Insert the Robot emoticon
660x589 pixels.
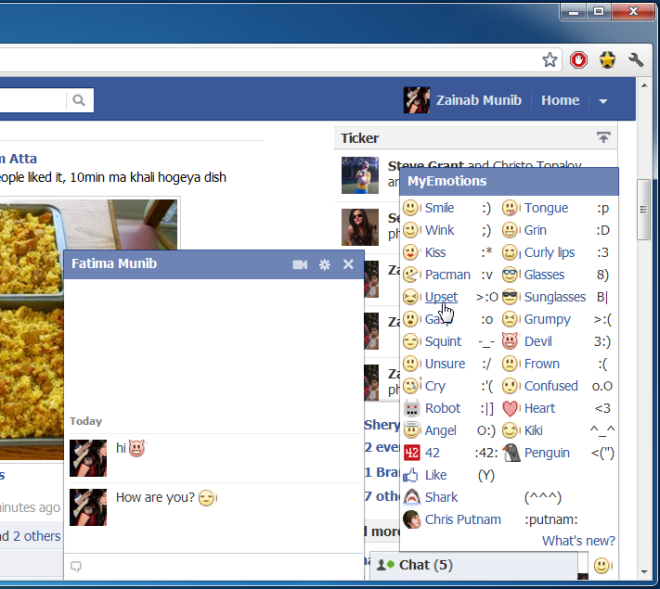coord(442,408)
